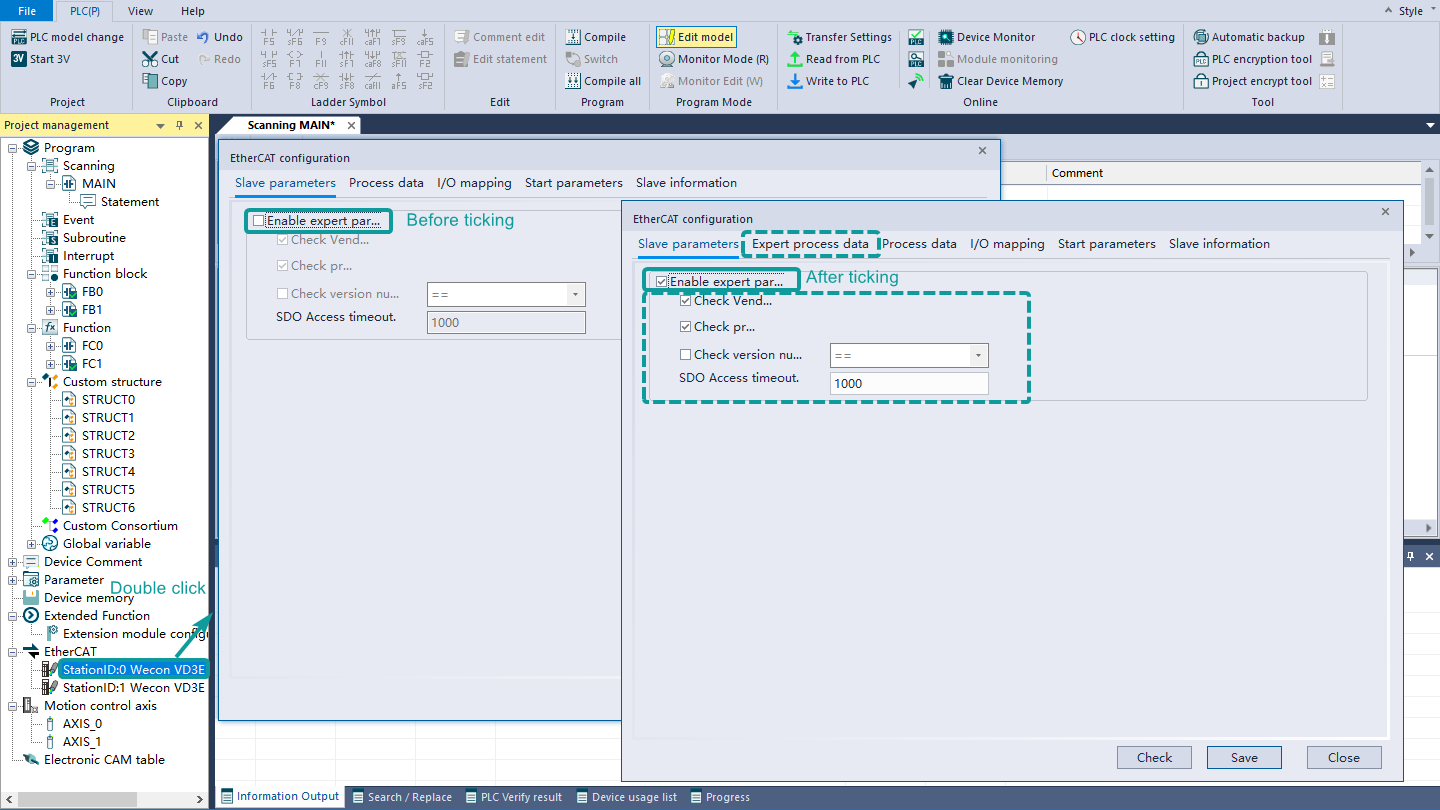
Task: Open PLC clock setting
Action: (x=1078, y=37)
